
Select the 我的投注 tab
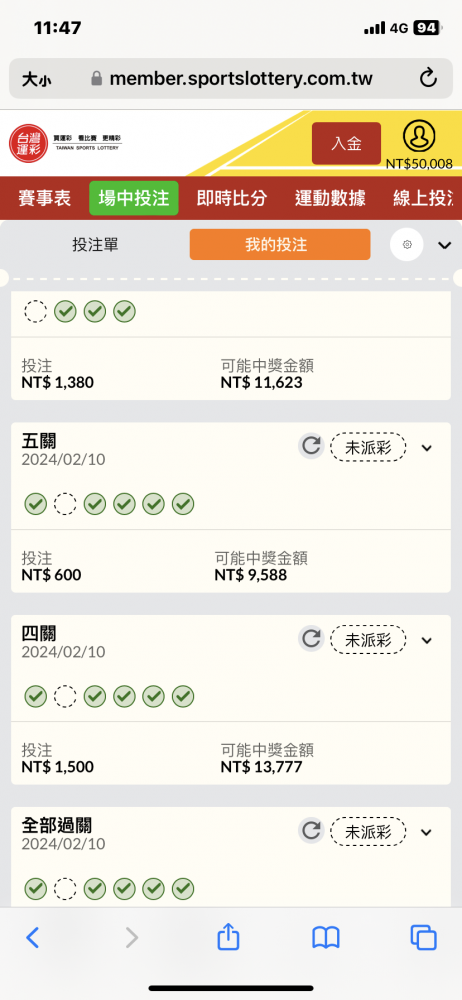click(x=279, y=245)
